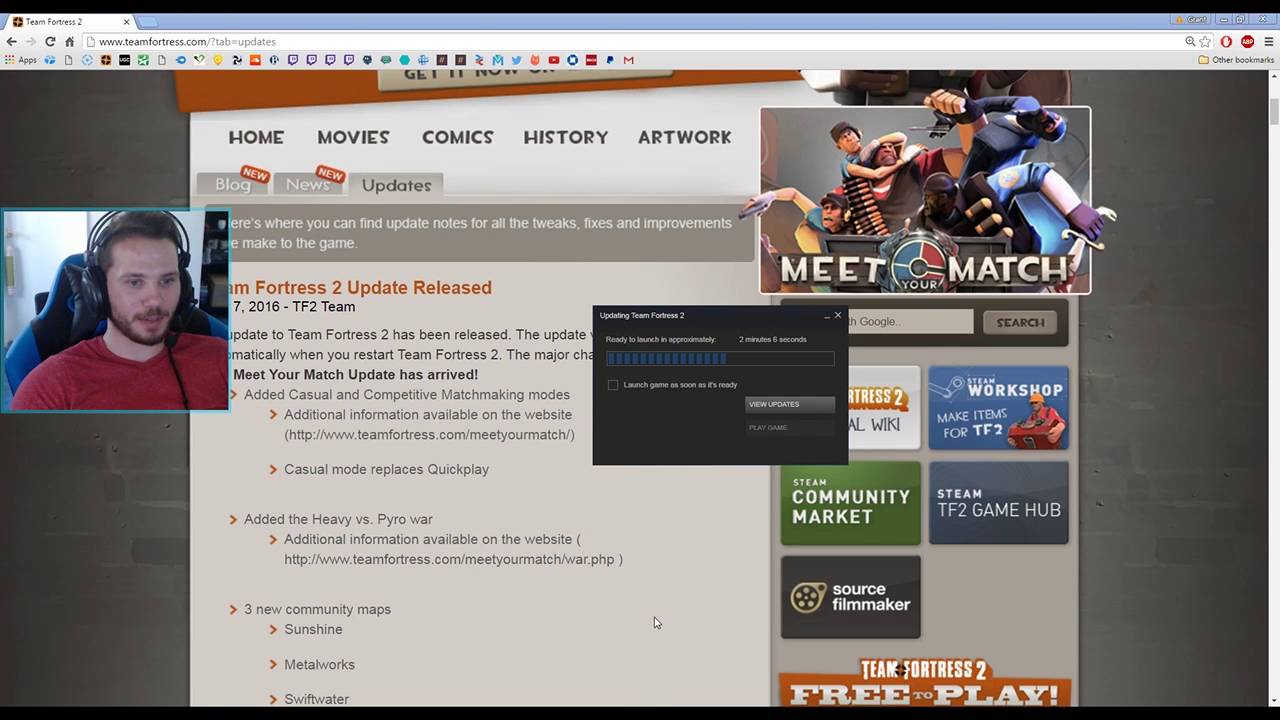The height and width of the screenshot is (720, 1280).
Task: Open the yellow lightbulb bookmark icon
Action: pyautogui.click(x=218, y=60)
